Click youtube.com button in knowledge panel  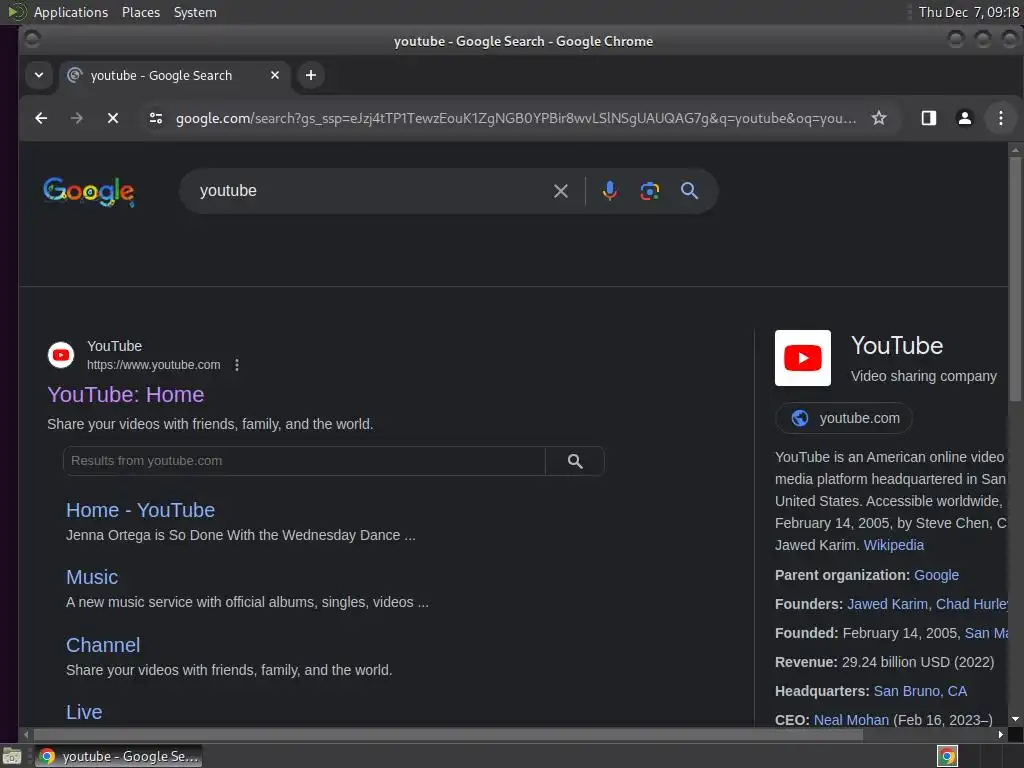[x=844, y=418]
